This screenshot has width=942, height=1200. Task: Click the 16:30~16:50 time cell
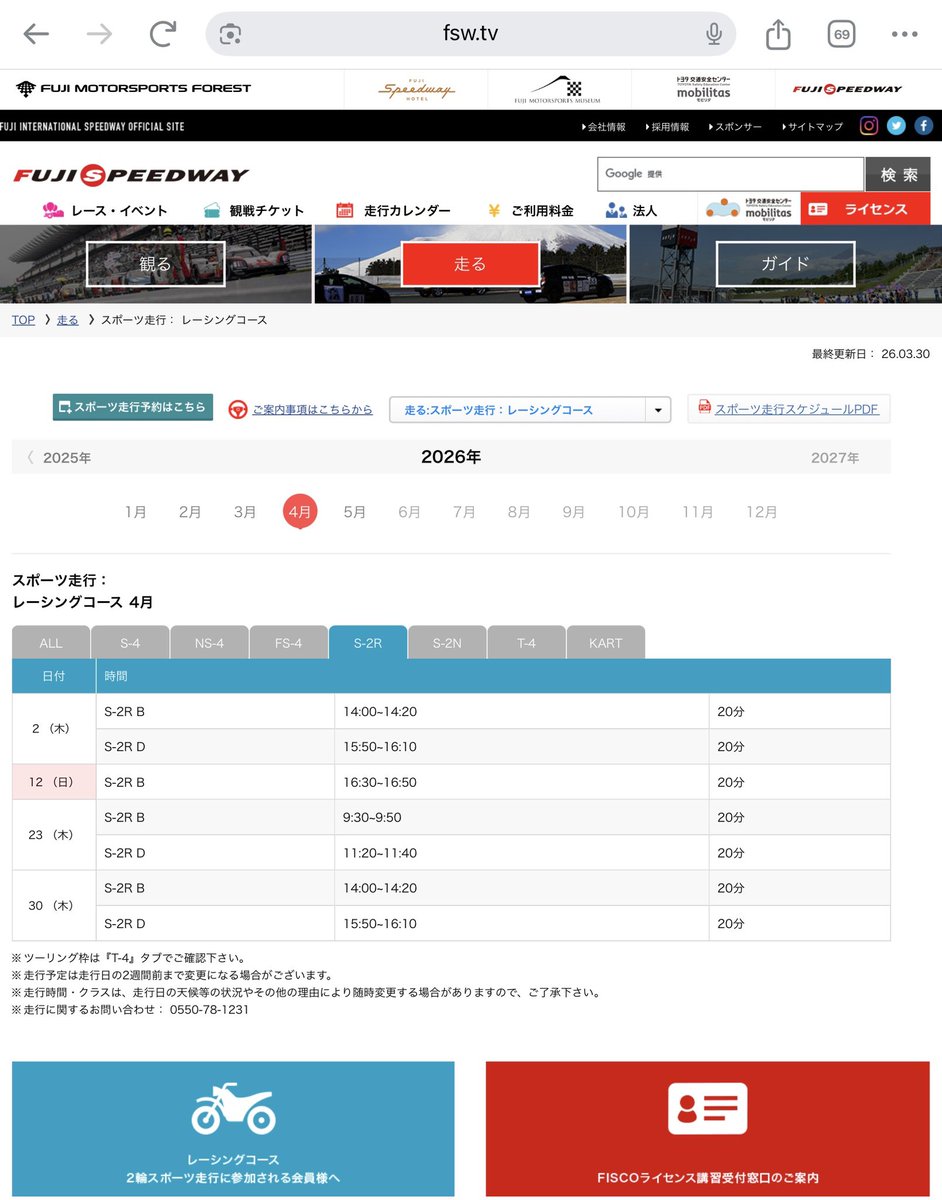click(x=522, y=782)
